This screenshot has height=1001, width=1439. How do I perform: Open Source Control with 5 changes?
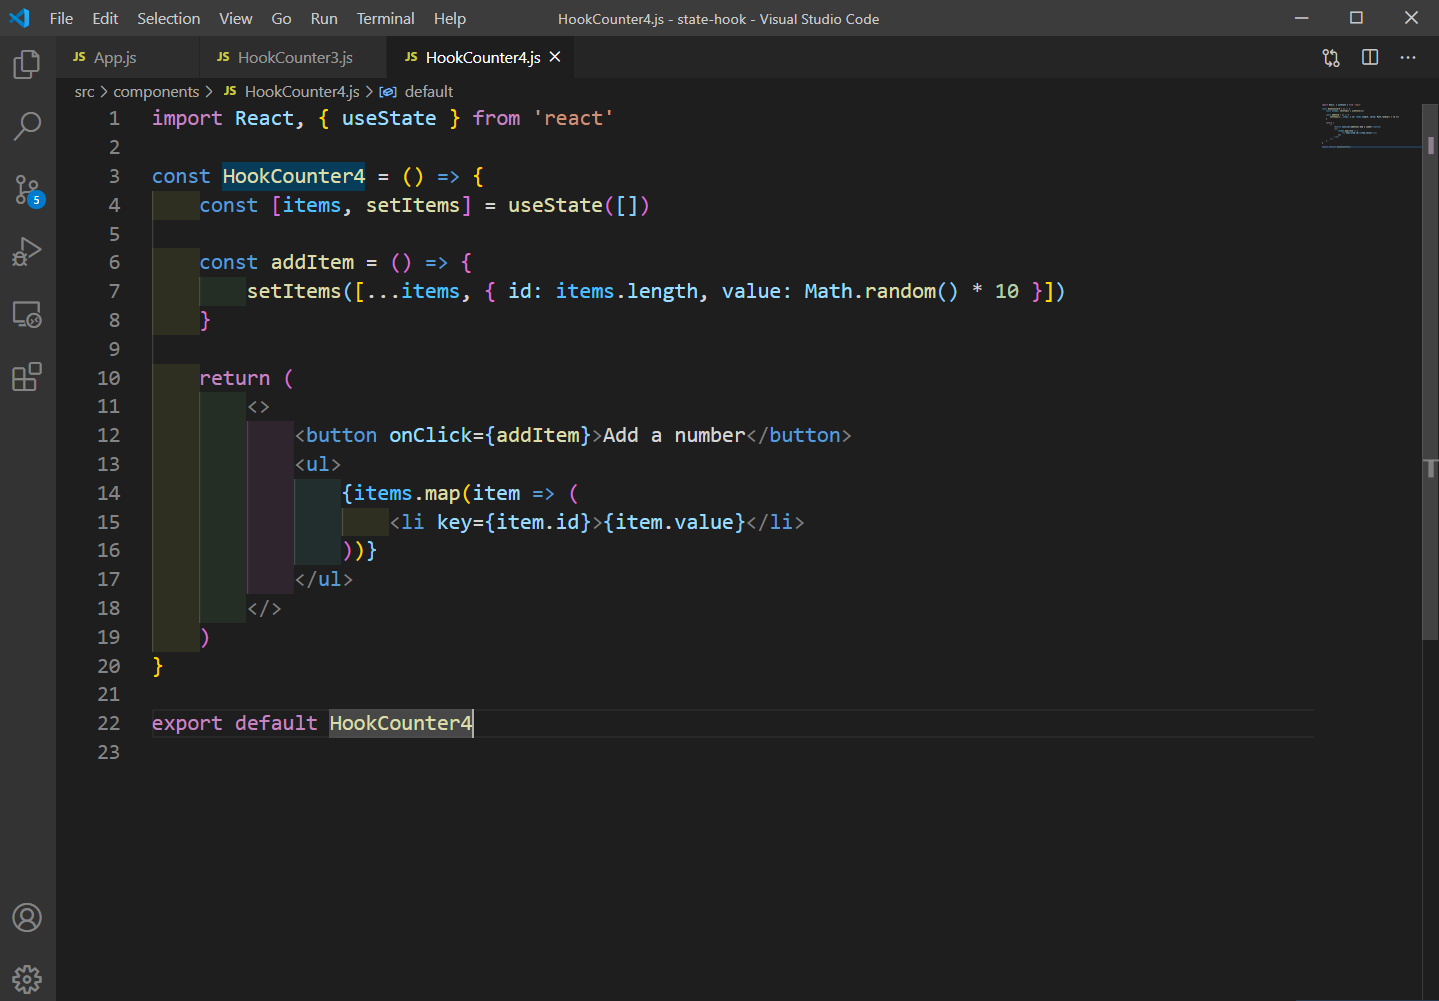coord(27,190)
